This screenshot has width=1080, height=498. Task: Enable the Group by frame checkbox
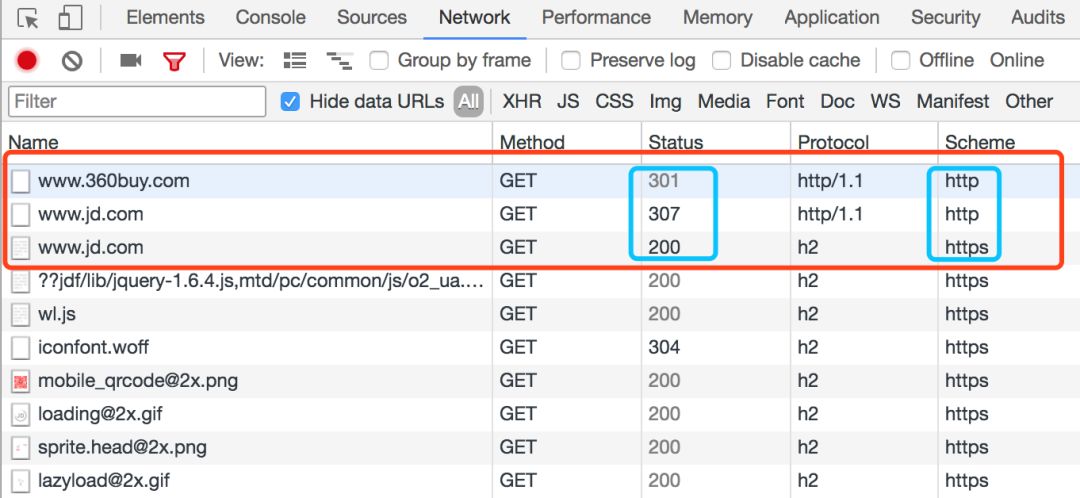(x=379, y=61)
